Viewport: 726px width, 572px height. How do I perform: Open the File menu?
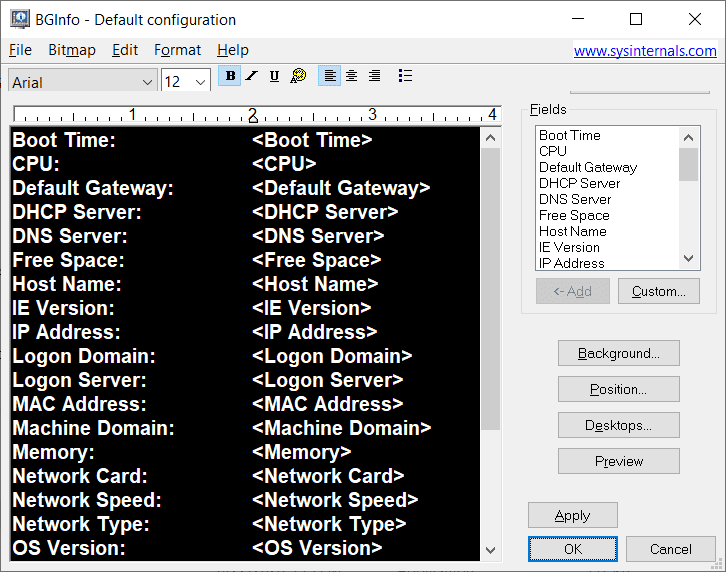click(20, 50)
